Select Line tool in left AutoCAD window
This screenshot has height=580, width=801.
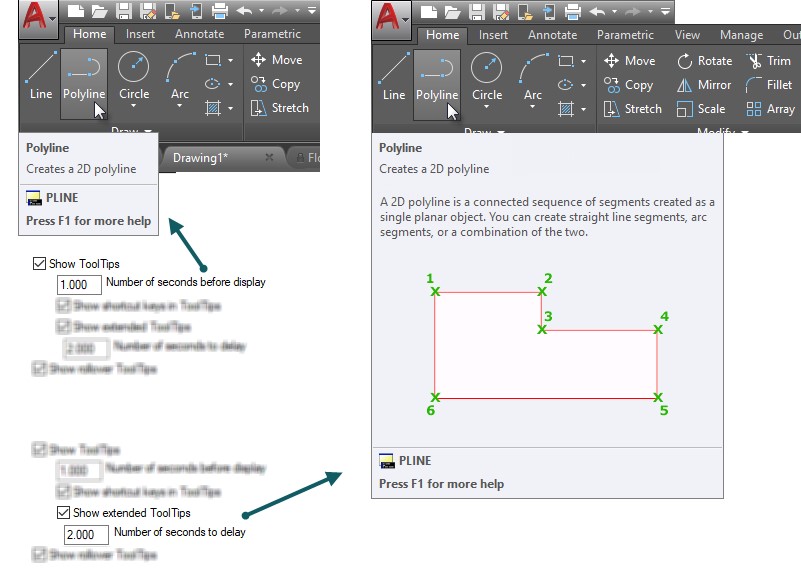coord(41,75)
